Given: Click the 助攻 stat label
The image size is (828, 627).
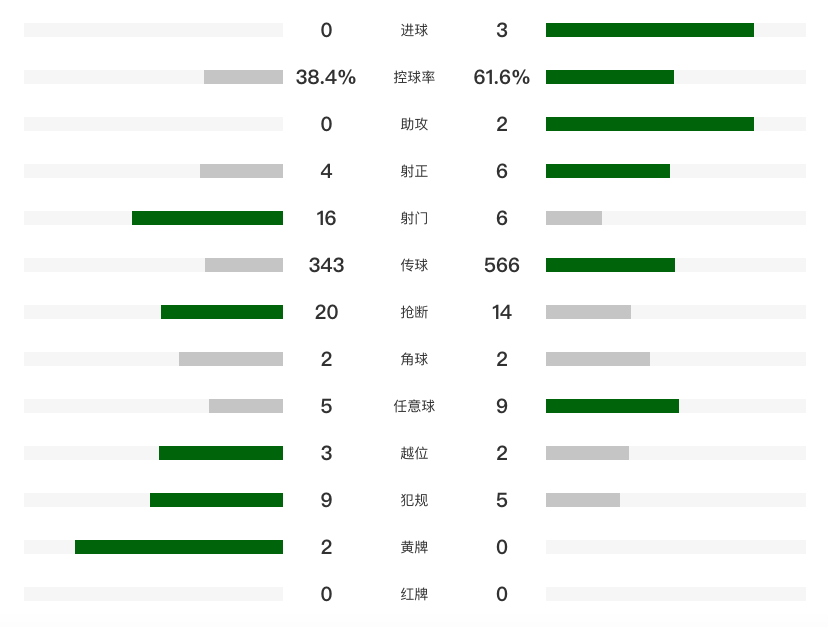Looking at the screenshot, I should tap(414, 124).
